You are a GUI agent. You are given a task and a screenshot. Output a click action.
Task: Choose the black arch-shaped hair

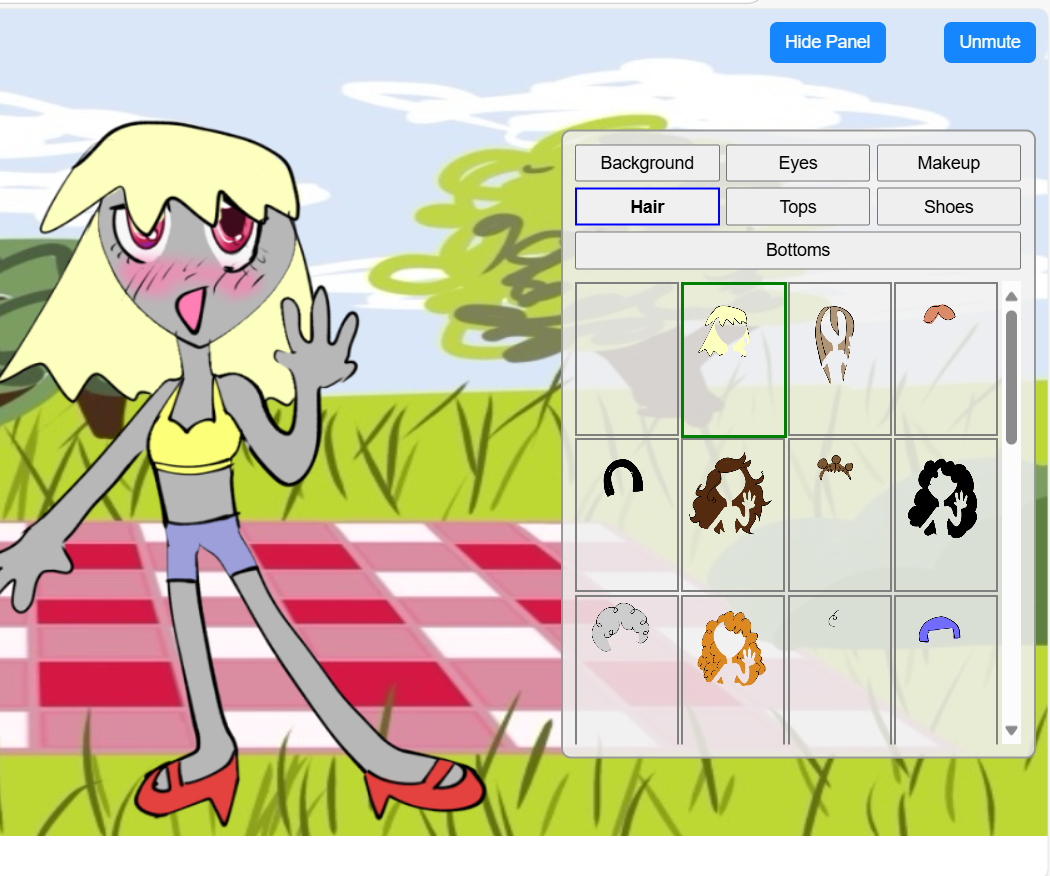tap(627, 515)
